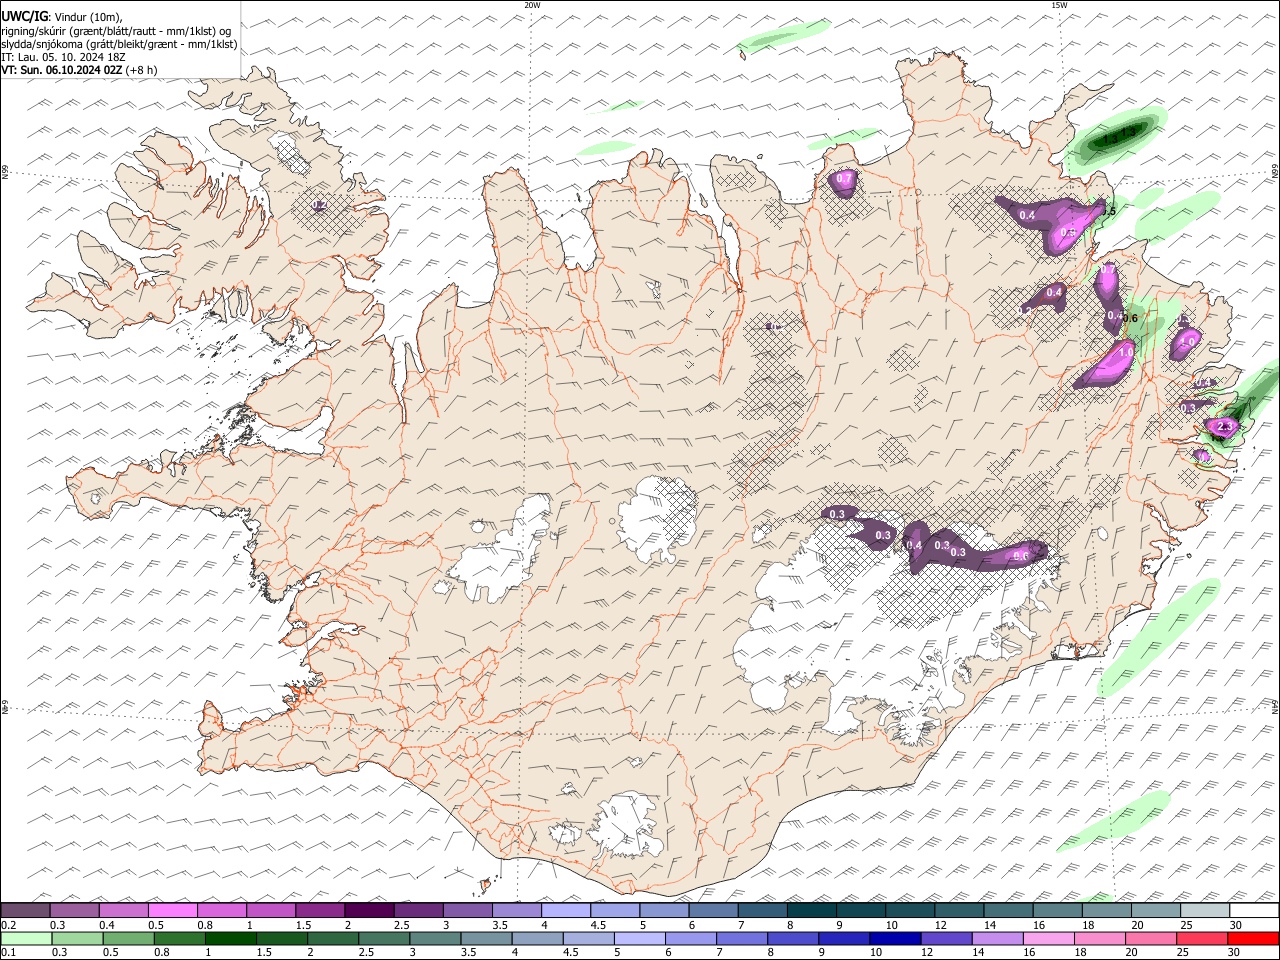Pick the 4 light lavender swatch, upper legend

coord(564,910)
